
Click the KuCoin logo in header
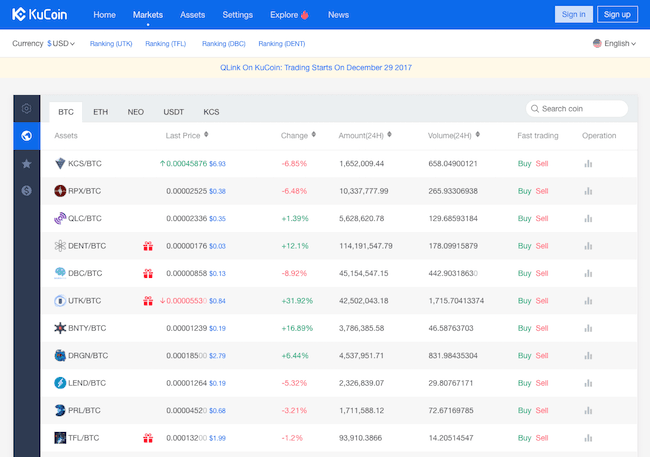coord(42,14)
